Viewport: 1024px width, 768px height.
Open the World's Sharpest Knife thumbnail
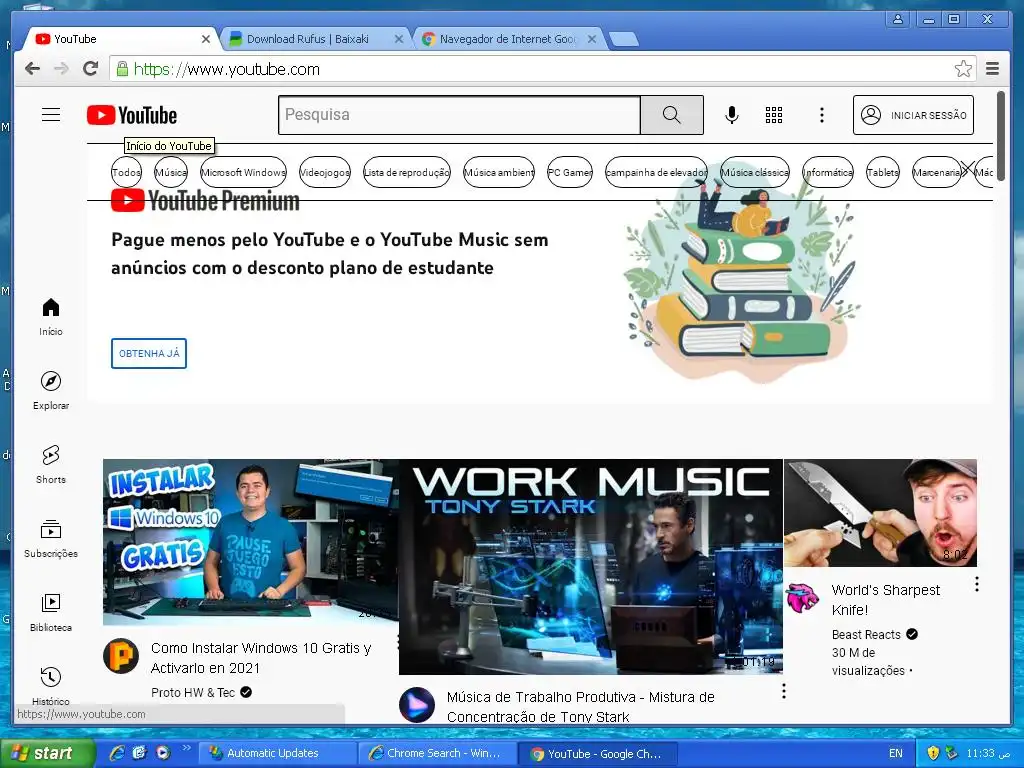pos(880,513)
